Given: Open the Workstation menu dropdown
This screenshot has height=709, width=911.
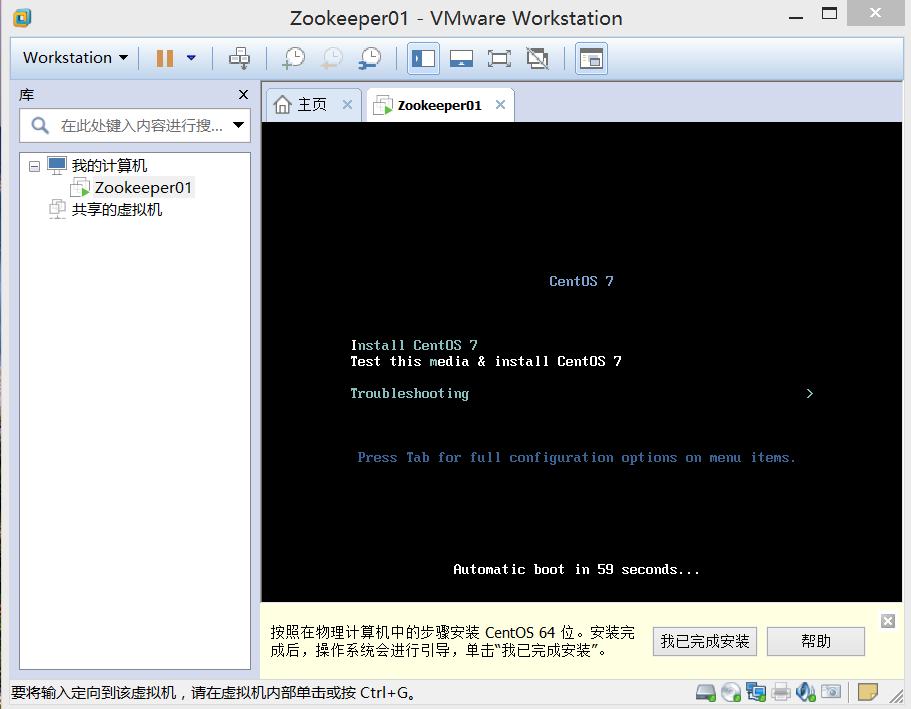Looking at the screenshot, I should [x=76, y=58].
